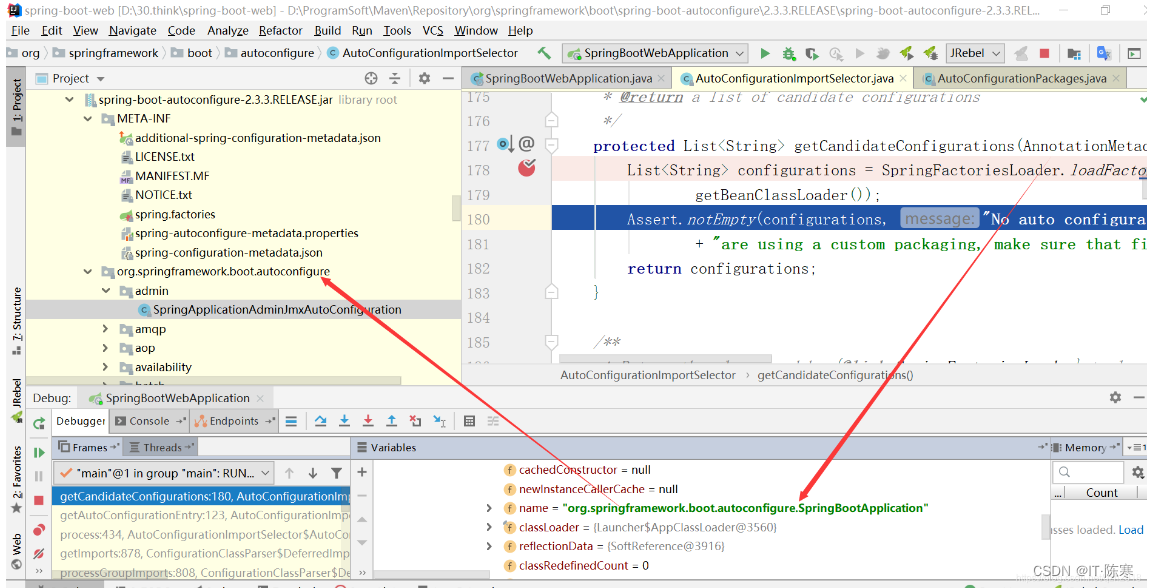Click the Load classes link in Memory panel
This screenshot has width=1149, height=588.
coord(1131,530)
